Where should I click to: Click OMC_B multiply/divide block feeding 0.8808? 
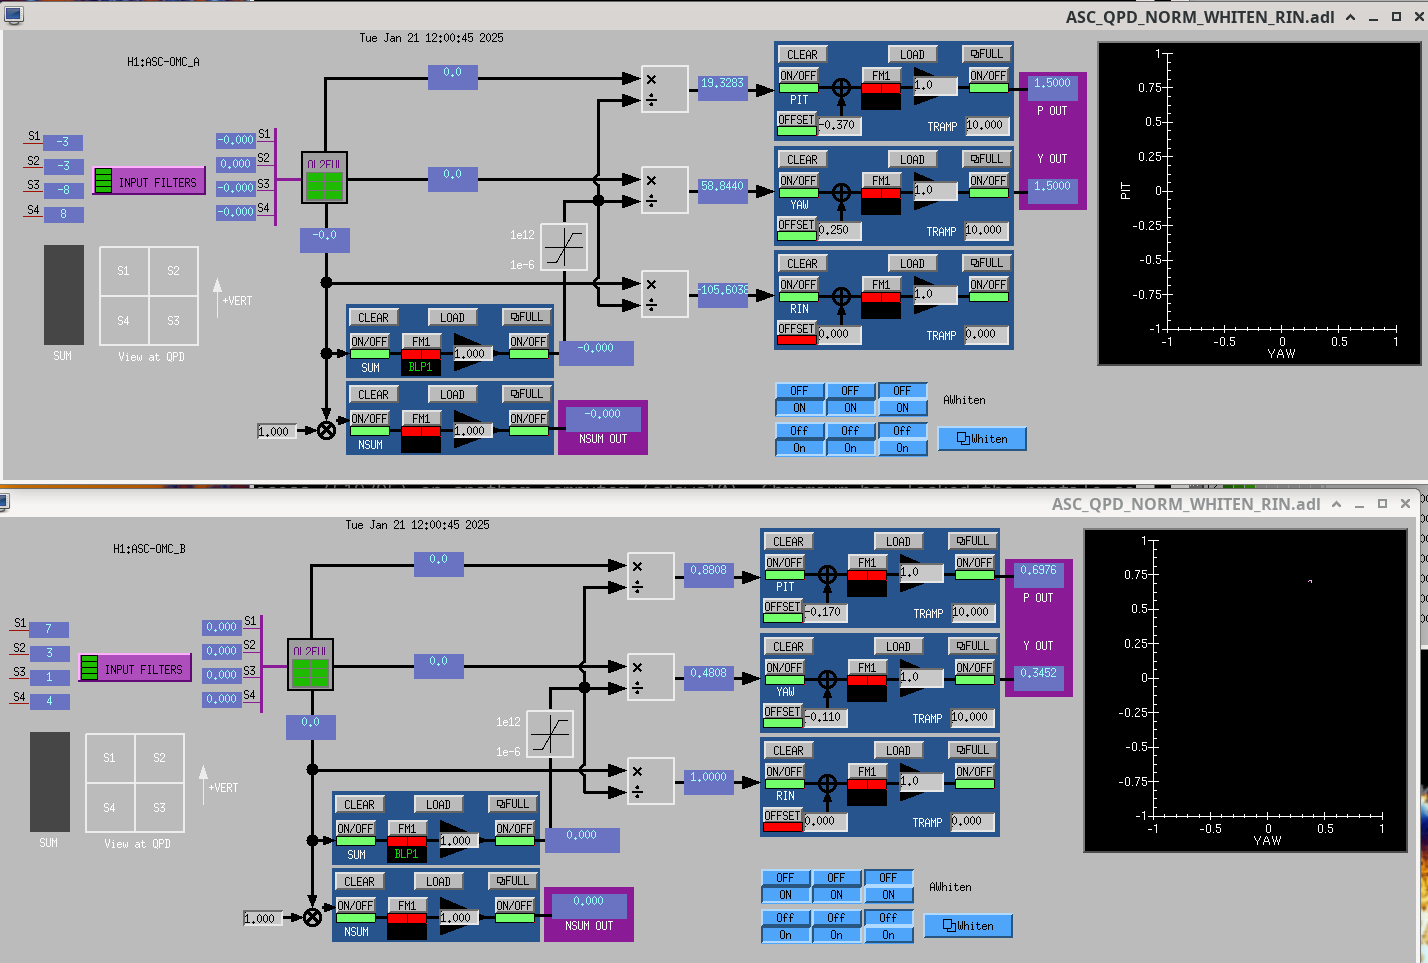(650, 576)
